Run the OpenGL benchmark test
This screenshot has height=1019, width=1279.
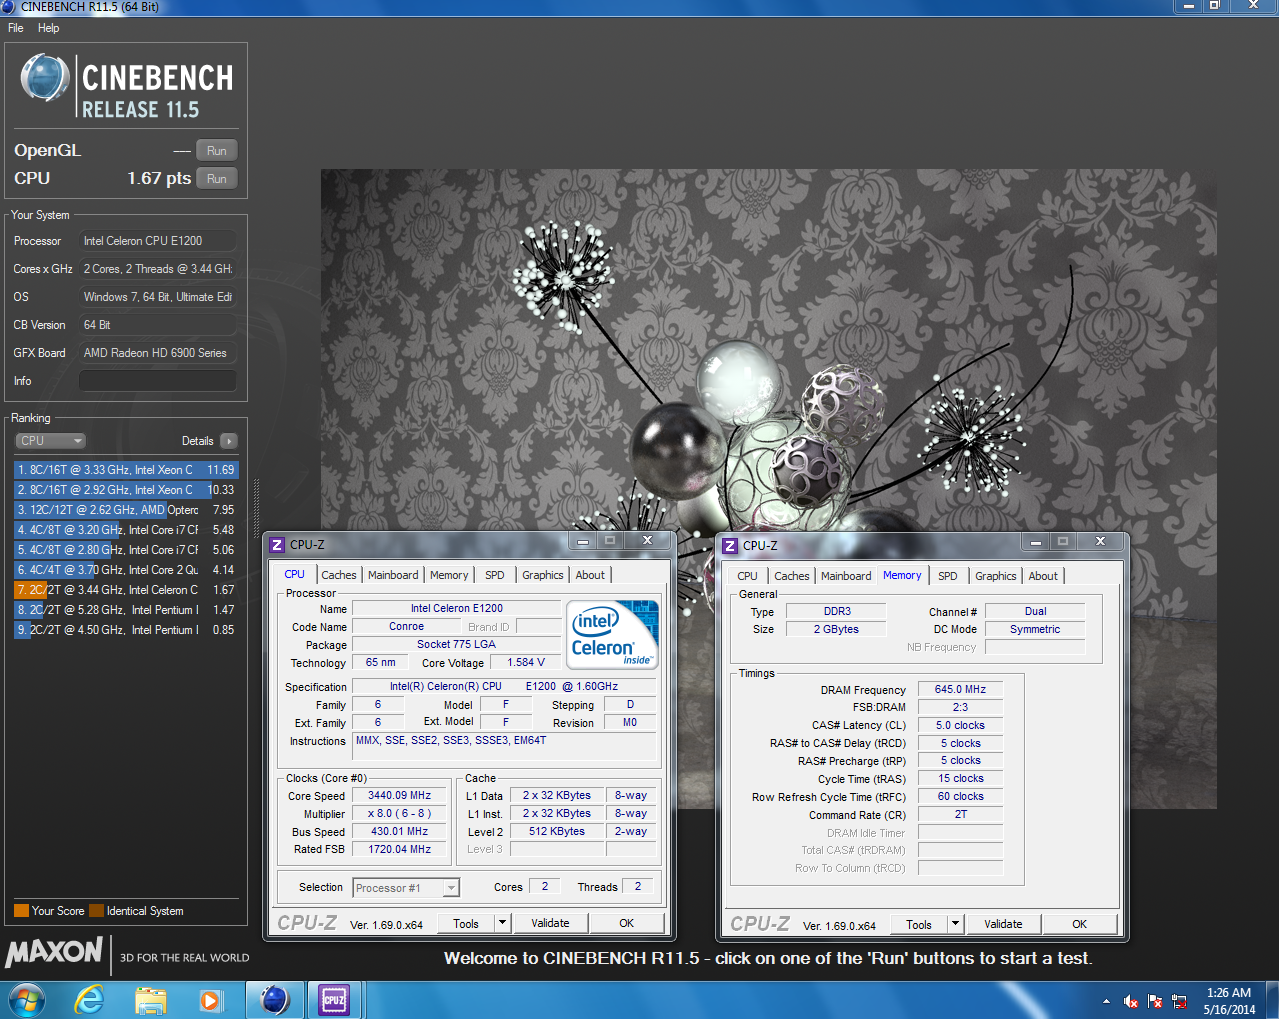click(217, 151)
